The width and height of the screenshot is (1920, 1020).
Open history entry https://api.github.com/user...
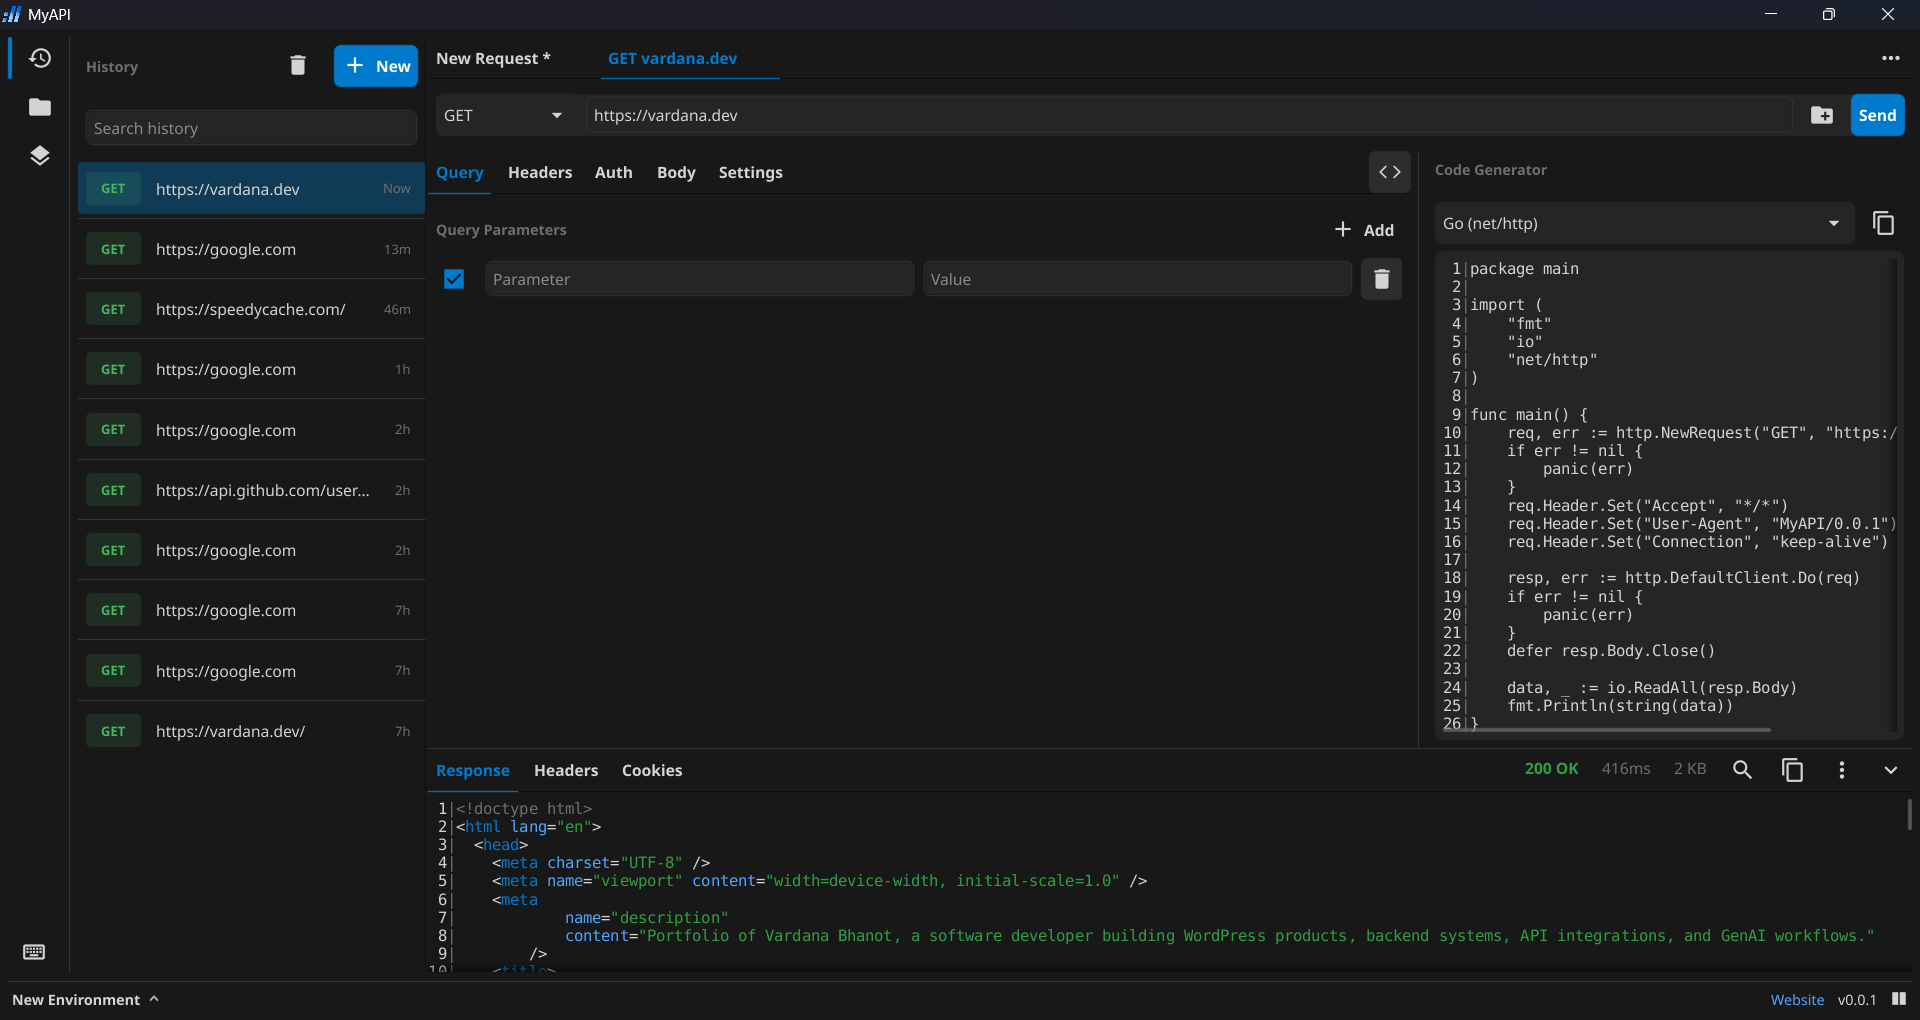pos(251,490)
